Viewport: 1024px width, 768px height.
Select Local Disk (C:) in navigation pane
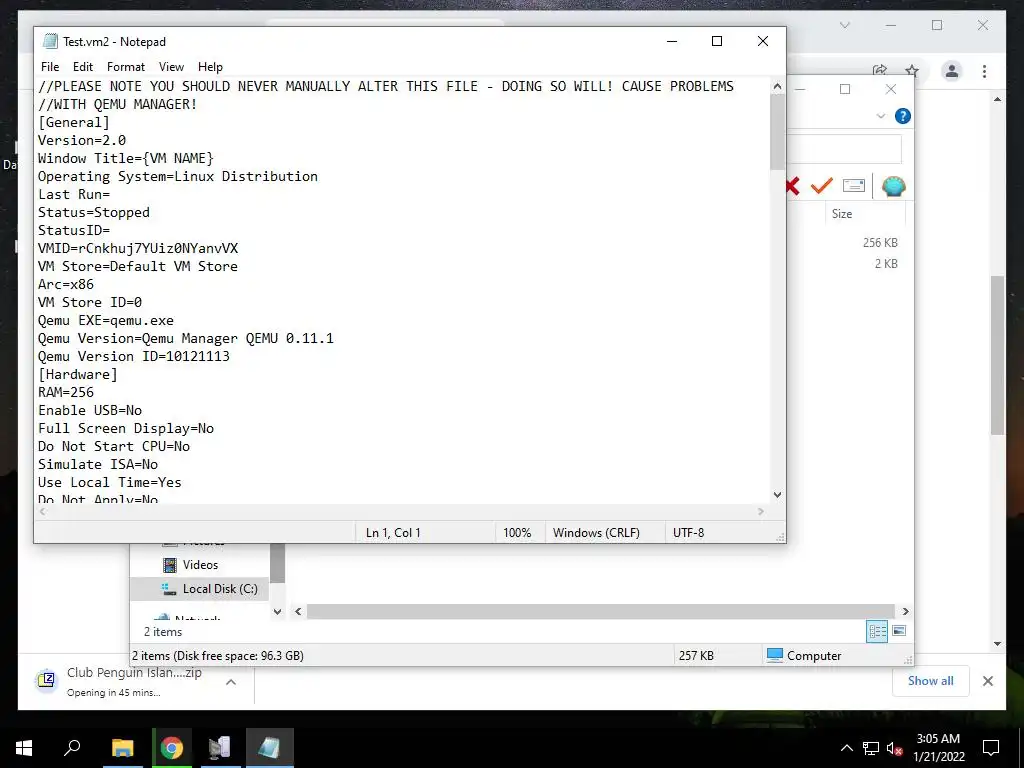click(220, 588)
